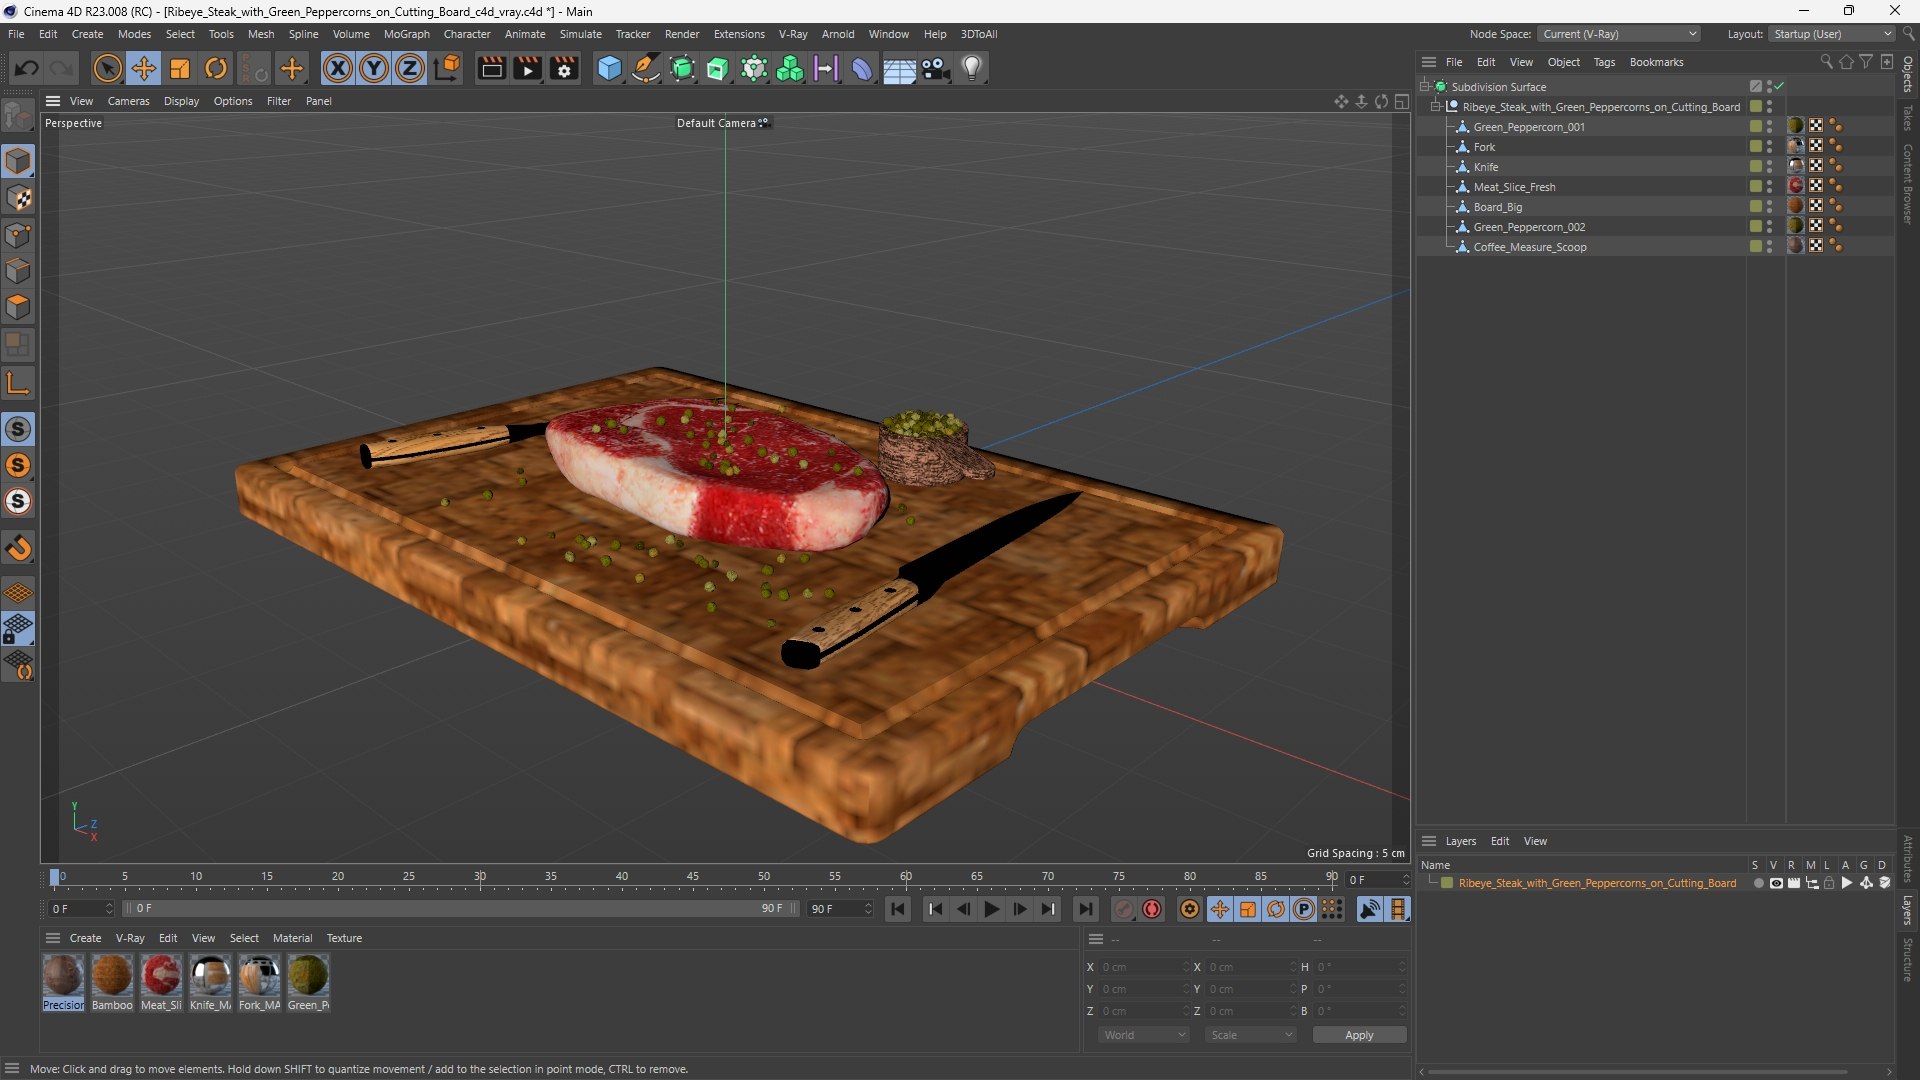1920x1080 pixels.
Task: Click the Light bulb icon
Action: [972, 68]
